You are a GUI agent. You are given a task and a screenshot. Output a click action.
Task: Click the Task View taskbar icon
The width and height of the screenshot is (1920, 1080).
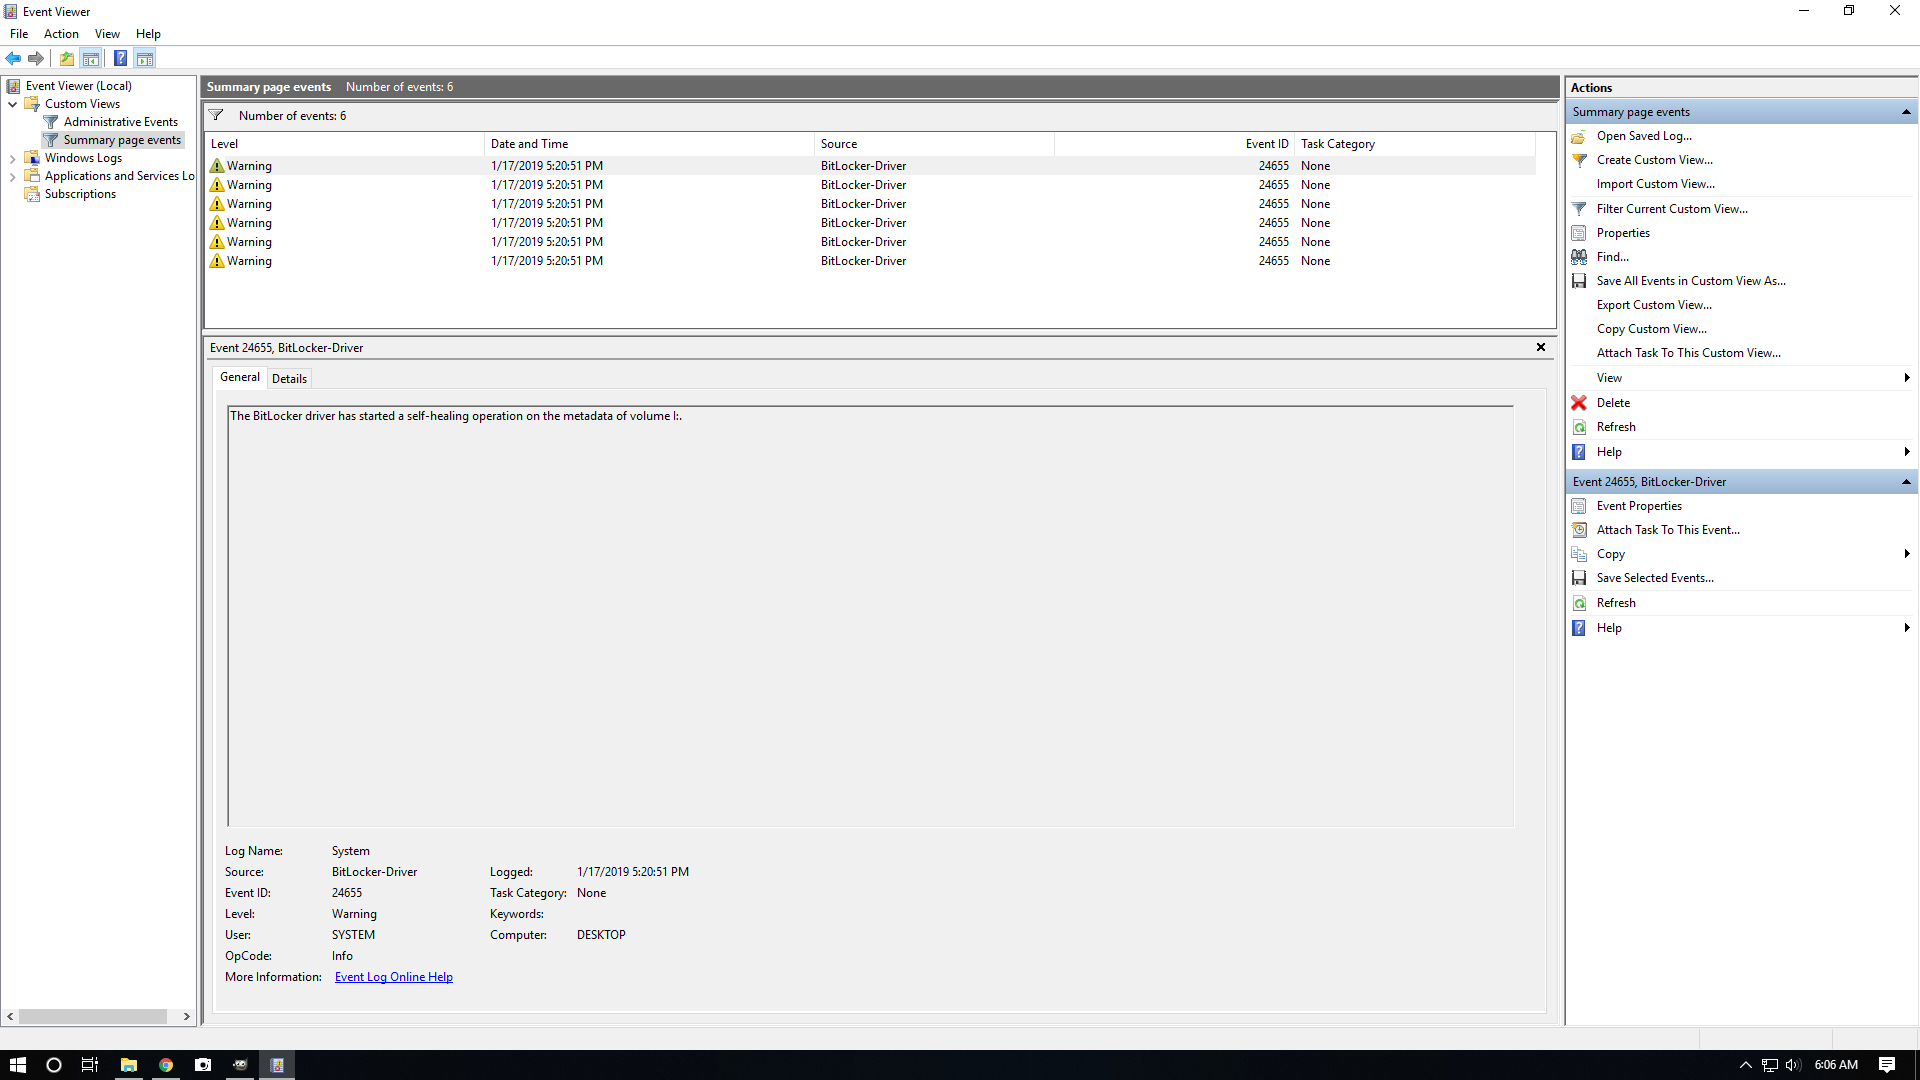point(90,1065)
